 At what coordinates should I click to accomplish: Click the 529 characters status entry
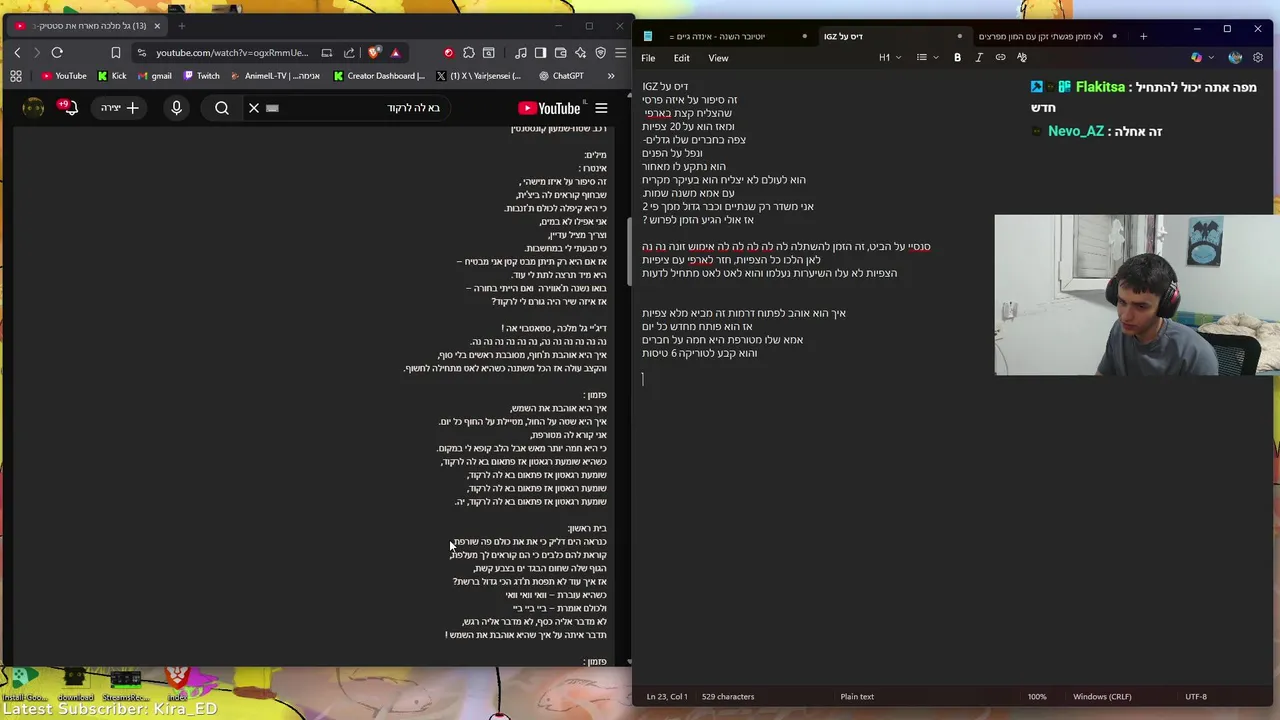tap(728, 697)
